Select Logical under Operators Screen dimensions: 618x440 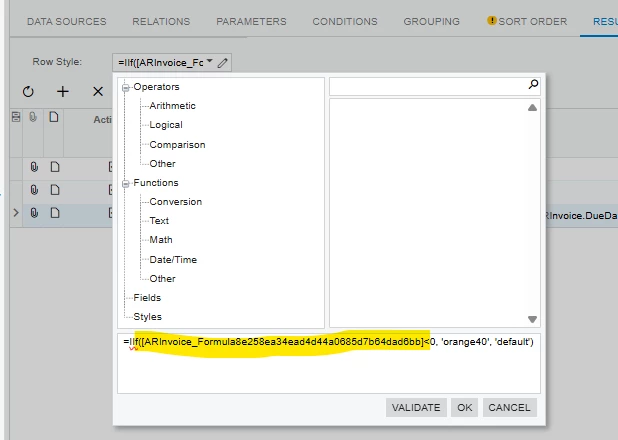[166, 125]
